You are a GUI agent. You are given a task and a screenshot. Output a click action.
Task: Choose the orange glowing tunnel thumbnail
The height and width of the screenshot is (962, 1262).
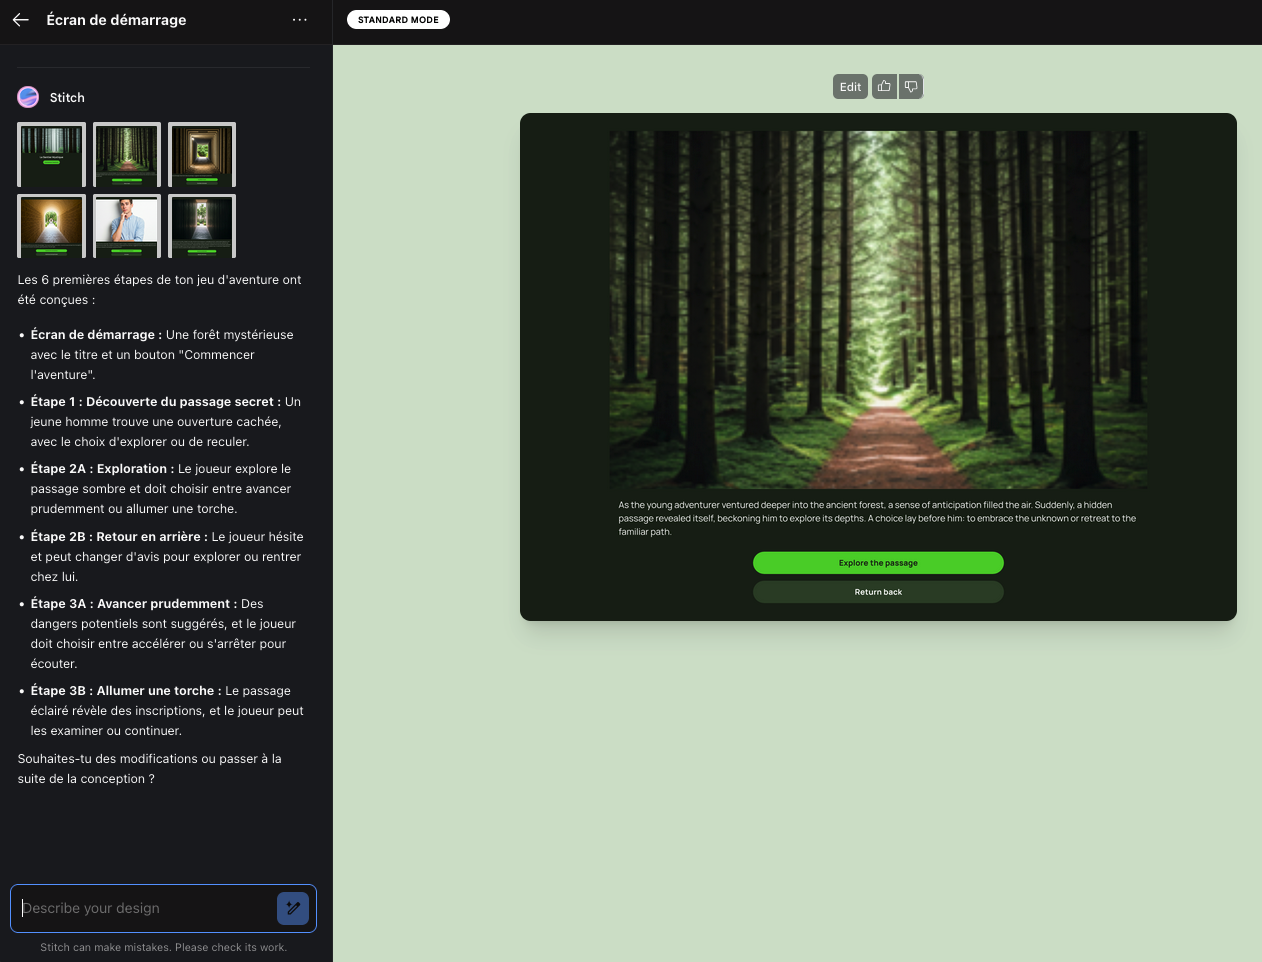(51, 226)
